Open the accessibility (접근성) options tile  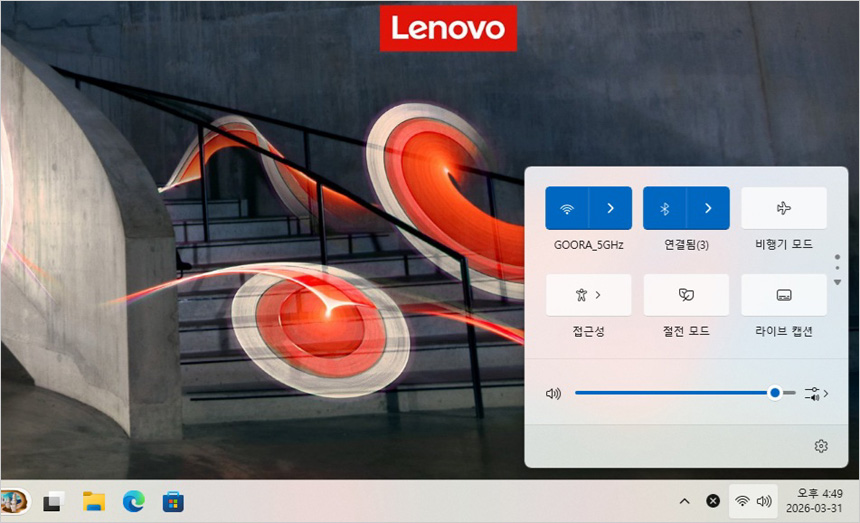coord(588,295)
